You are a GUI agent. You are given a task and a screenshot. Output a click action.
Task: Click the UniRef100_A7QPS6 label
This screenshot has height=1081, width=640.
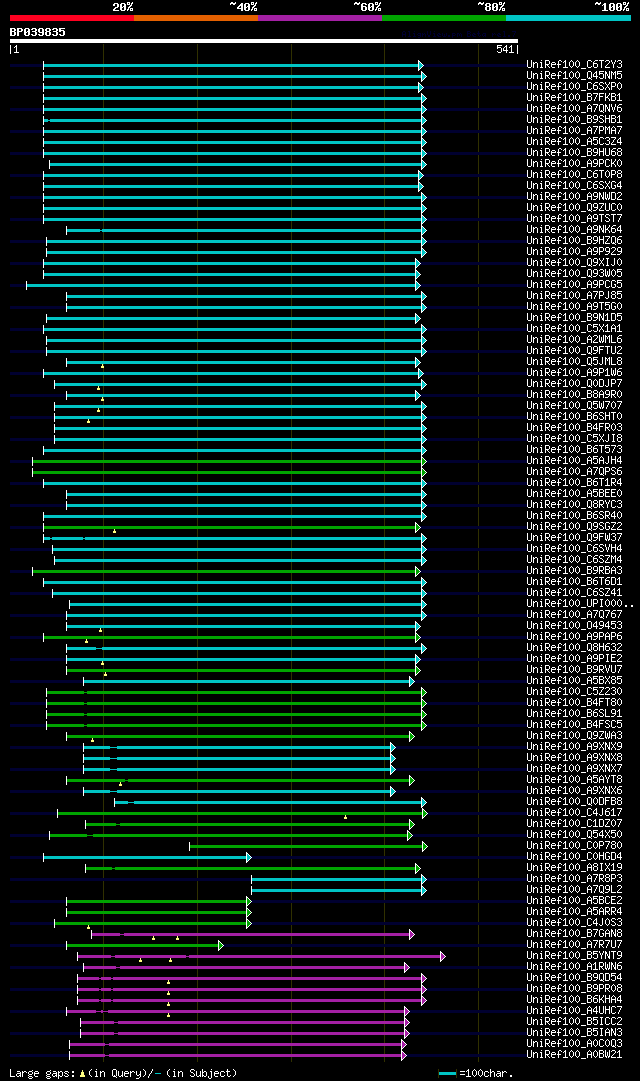(x=574, y=472)
